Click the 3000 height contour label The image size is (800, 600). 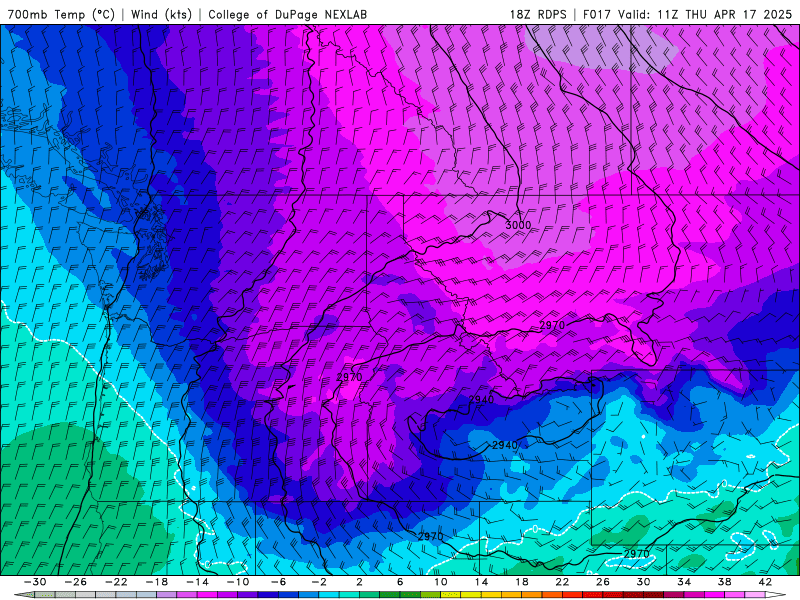click(518, 225)
